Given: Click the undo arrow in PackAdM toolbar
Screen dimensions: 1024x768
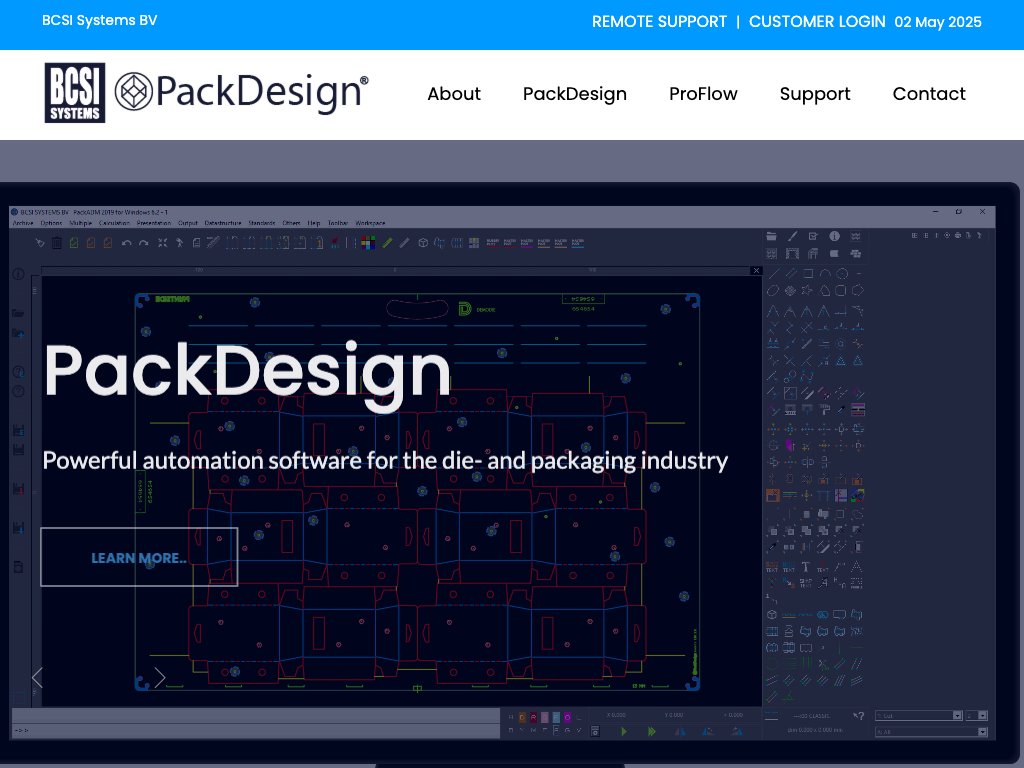Looking at the screenshot, I should click(x=126, y=242).
